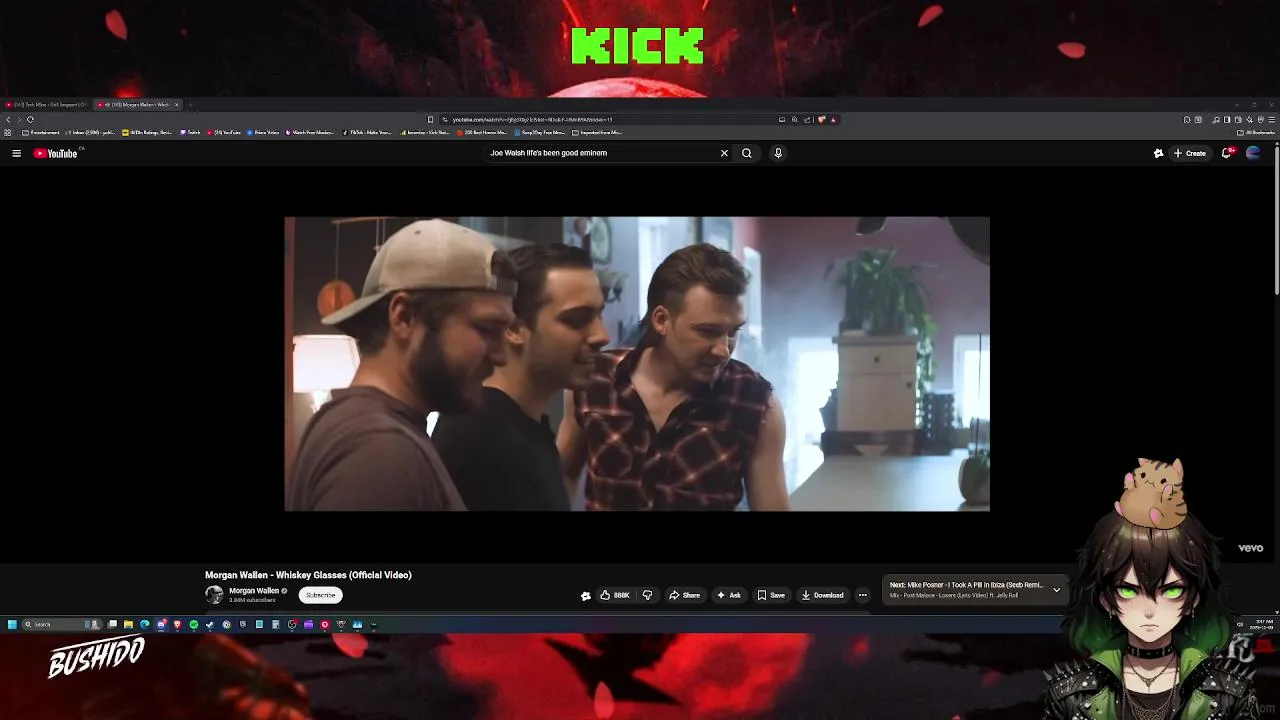Open the Twitch bookmark
This screenshot has width=1280, height=720.
(x=191, y=132)
